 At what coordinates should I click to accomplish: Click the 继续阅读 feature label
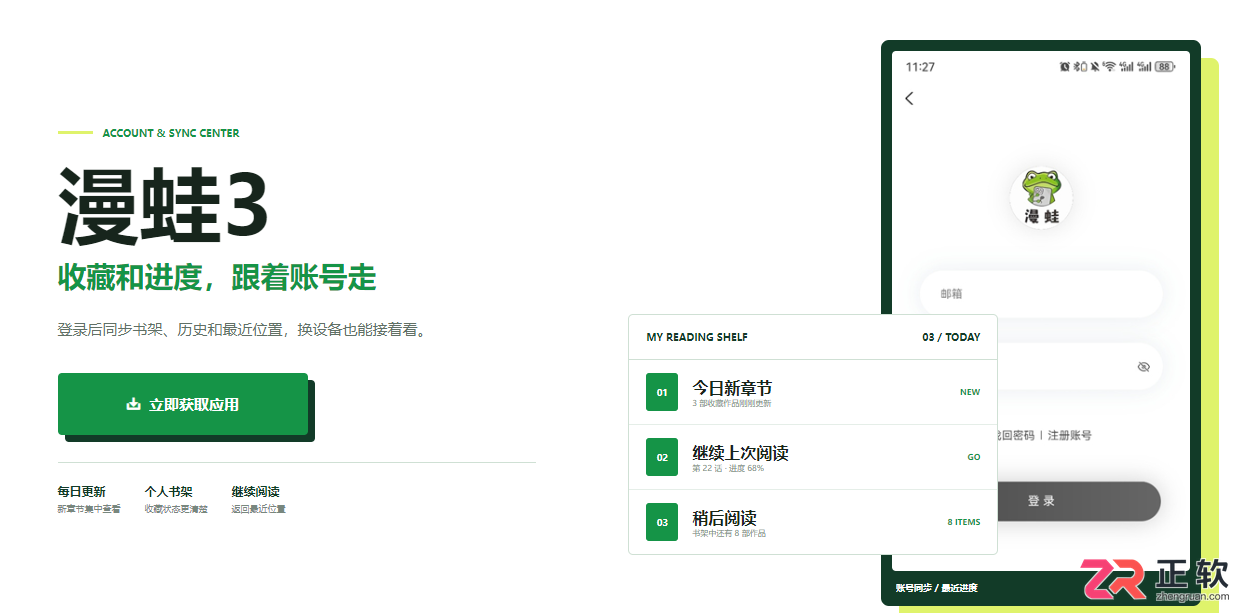256,492
